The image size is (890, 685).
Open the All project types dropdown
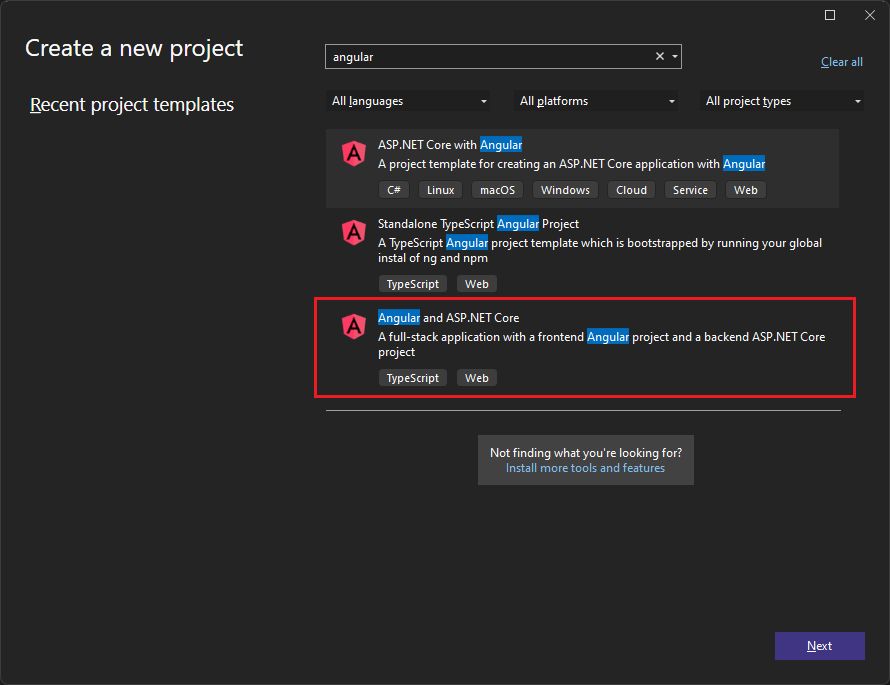coord(783,100)
